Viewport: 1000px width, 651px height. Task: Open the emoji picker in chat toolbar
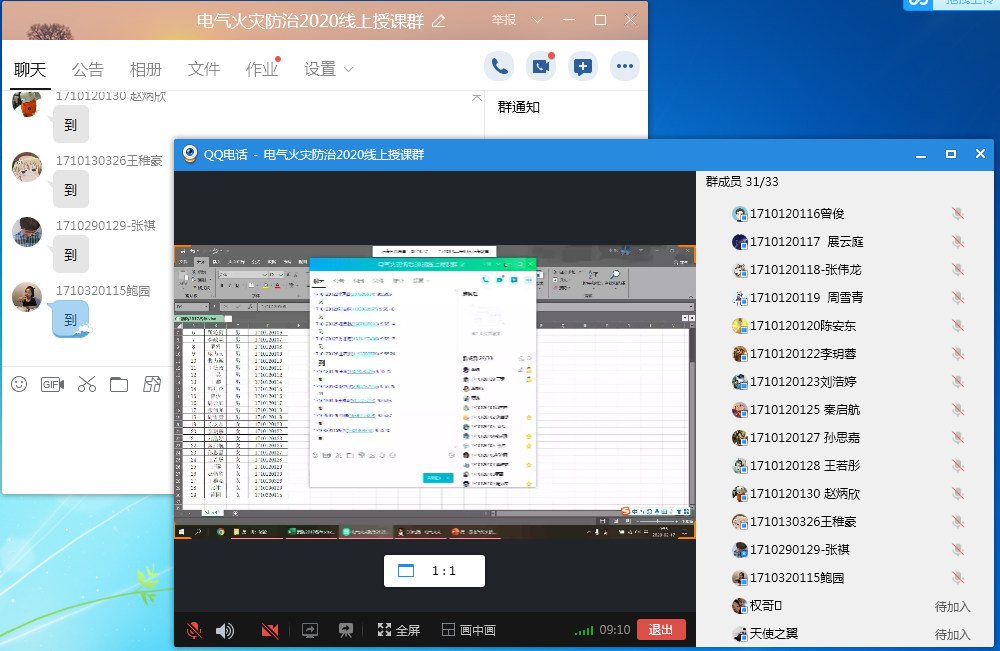tap(19, 384)
